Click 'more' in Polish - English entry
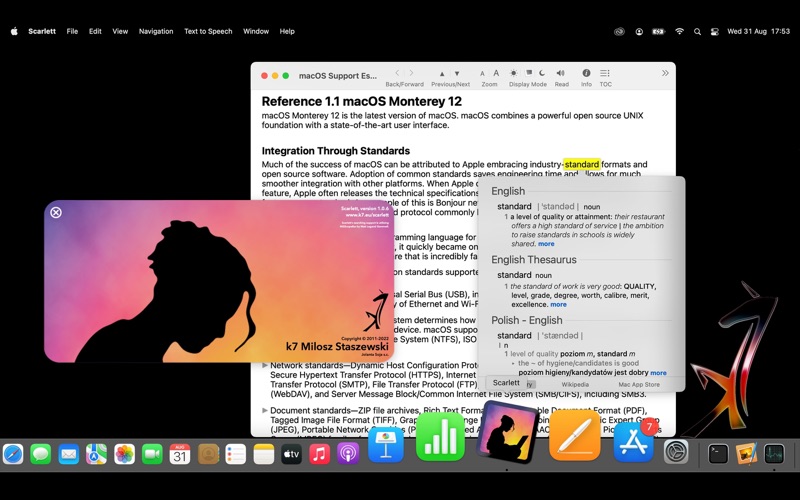The image size is (800, 500). [658, 373]
